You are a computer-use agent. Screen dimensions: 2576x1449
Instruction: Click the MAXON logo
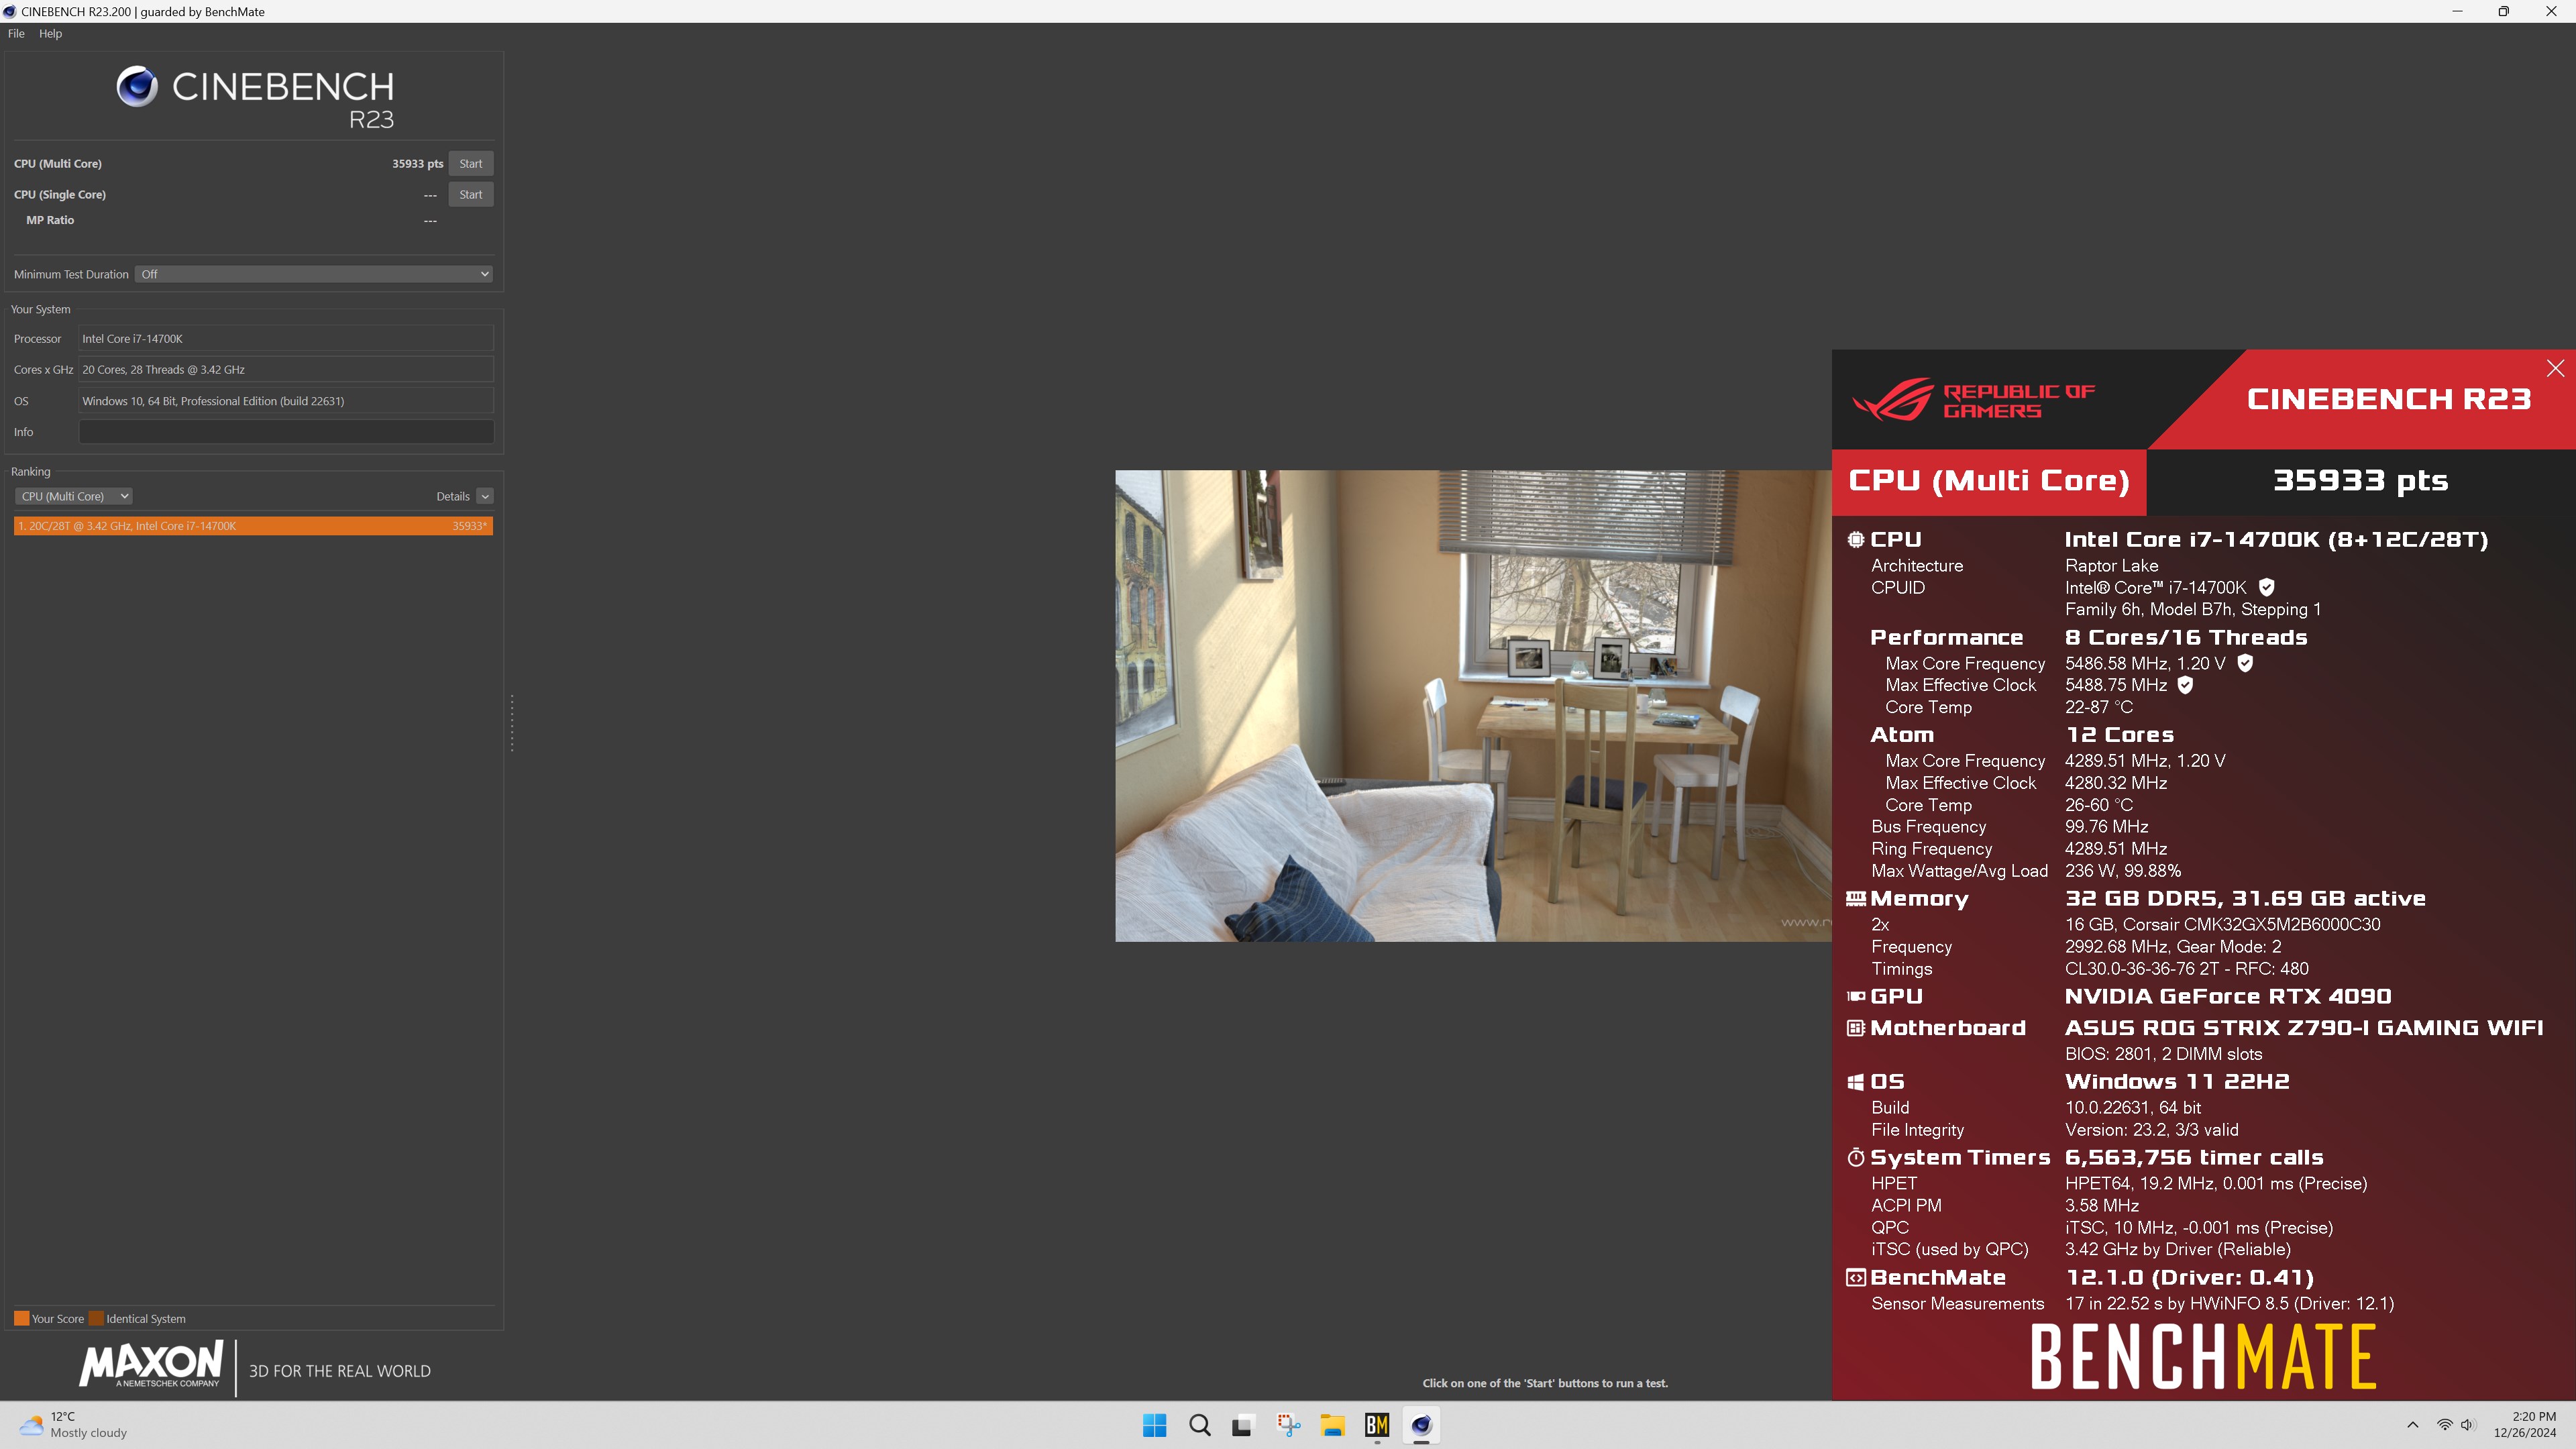(151, 1365)
